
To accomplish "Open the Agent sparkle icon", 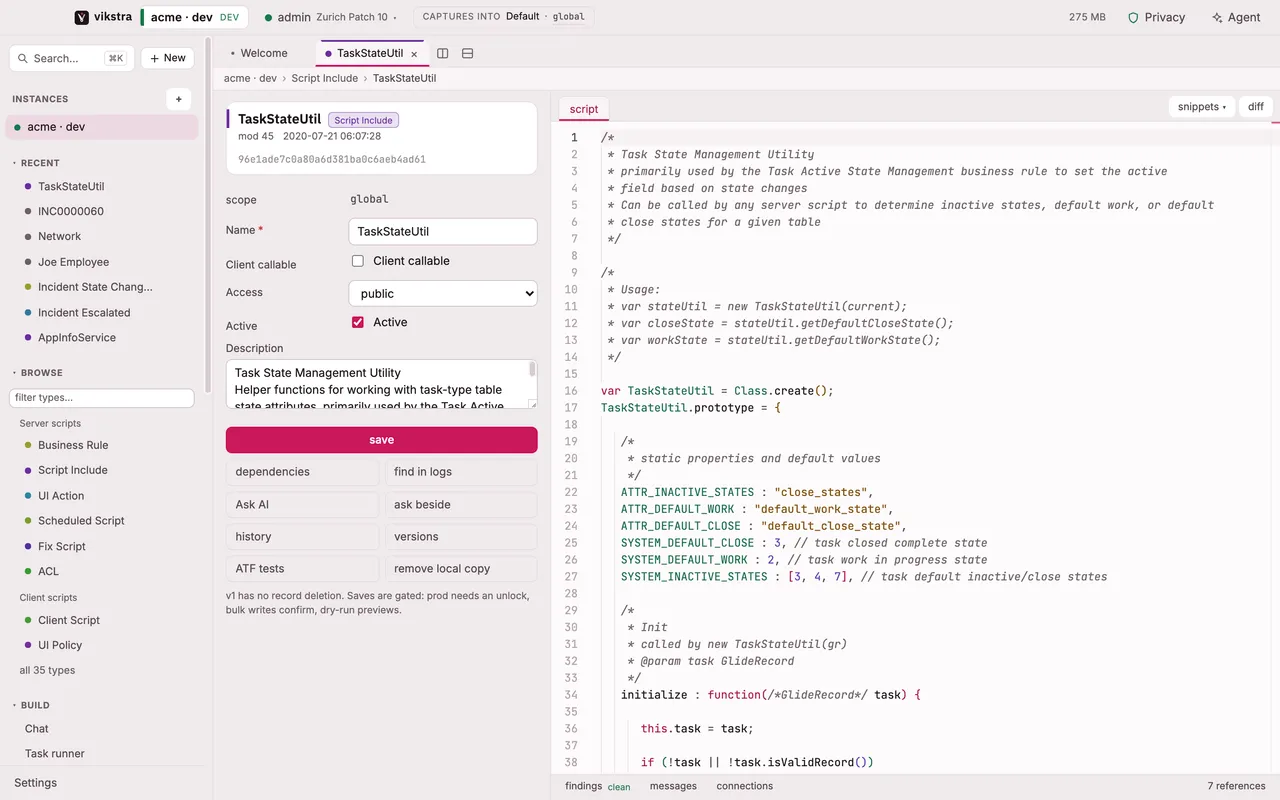I will [1217, 17].
